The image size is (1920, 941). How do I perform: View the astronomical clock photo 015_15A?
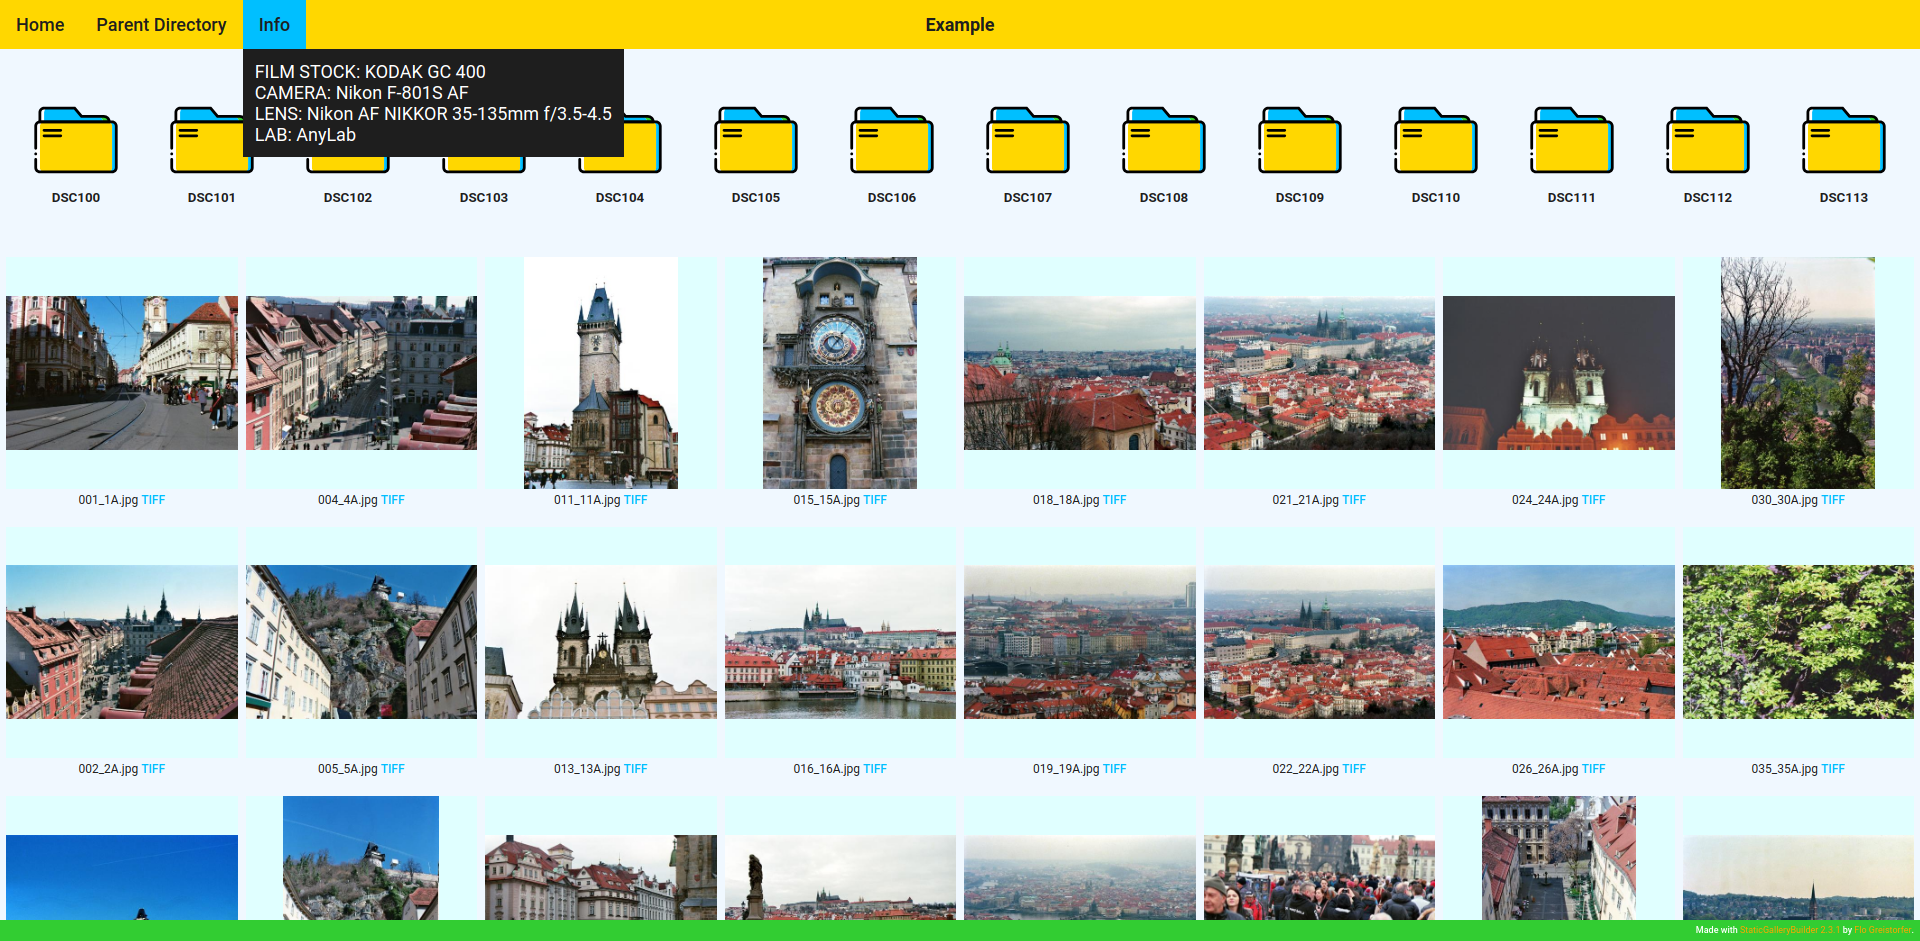(x=840, y=373)
